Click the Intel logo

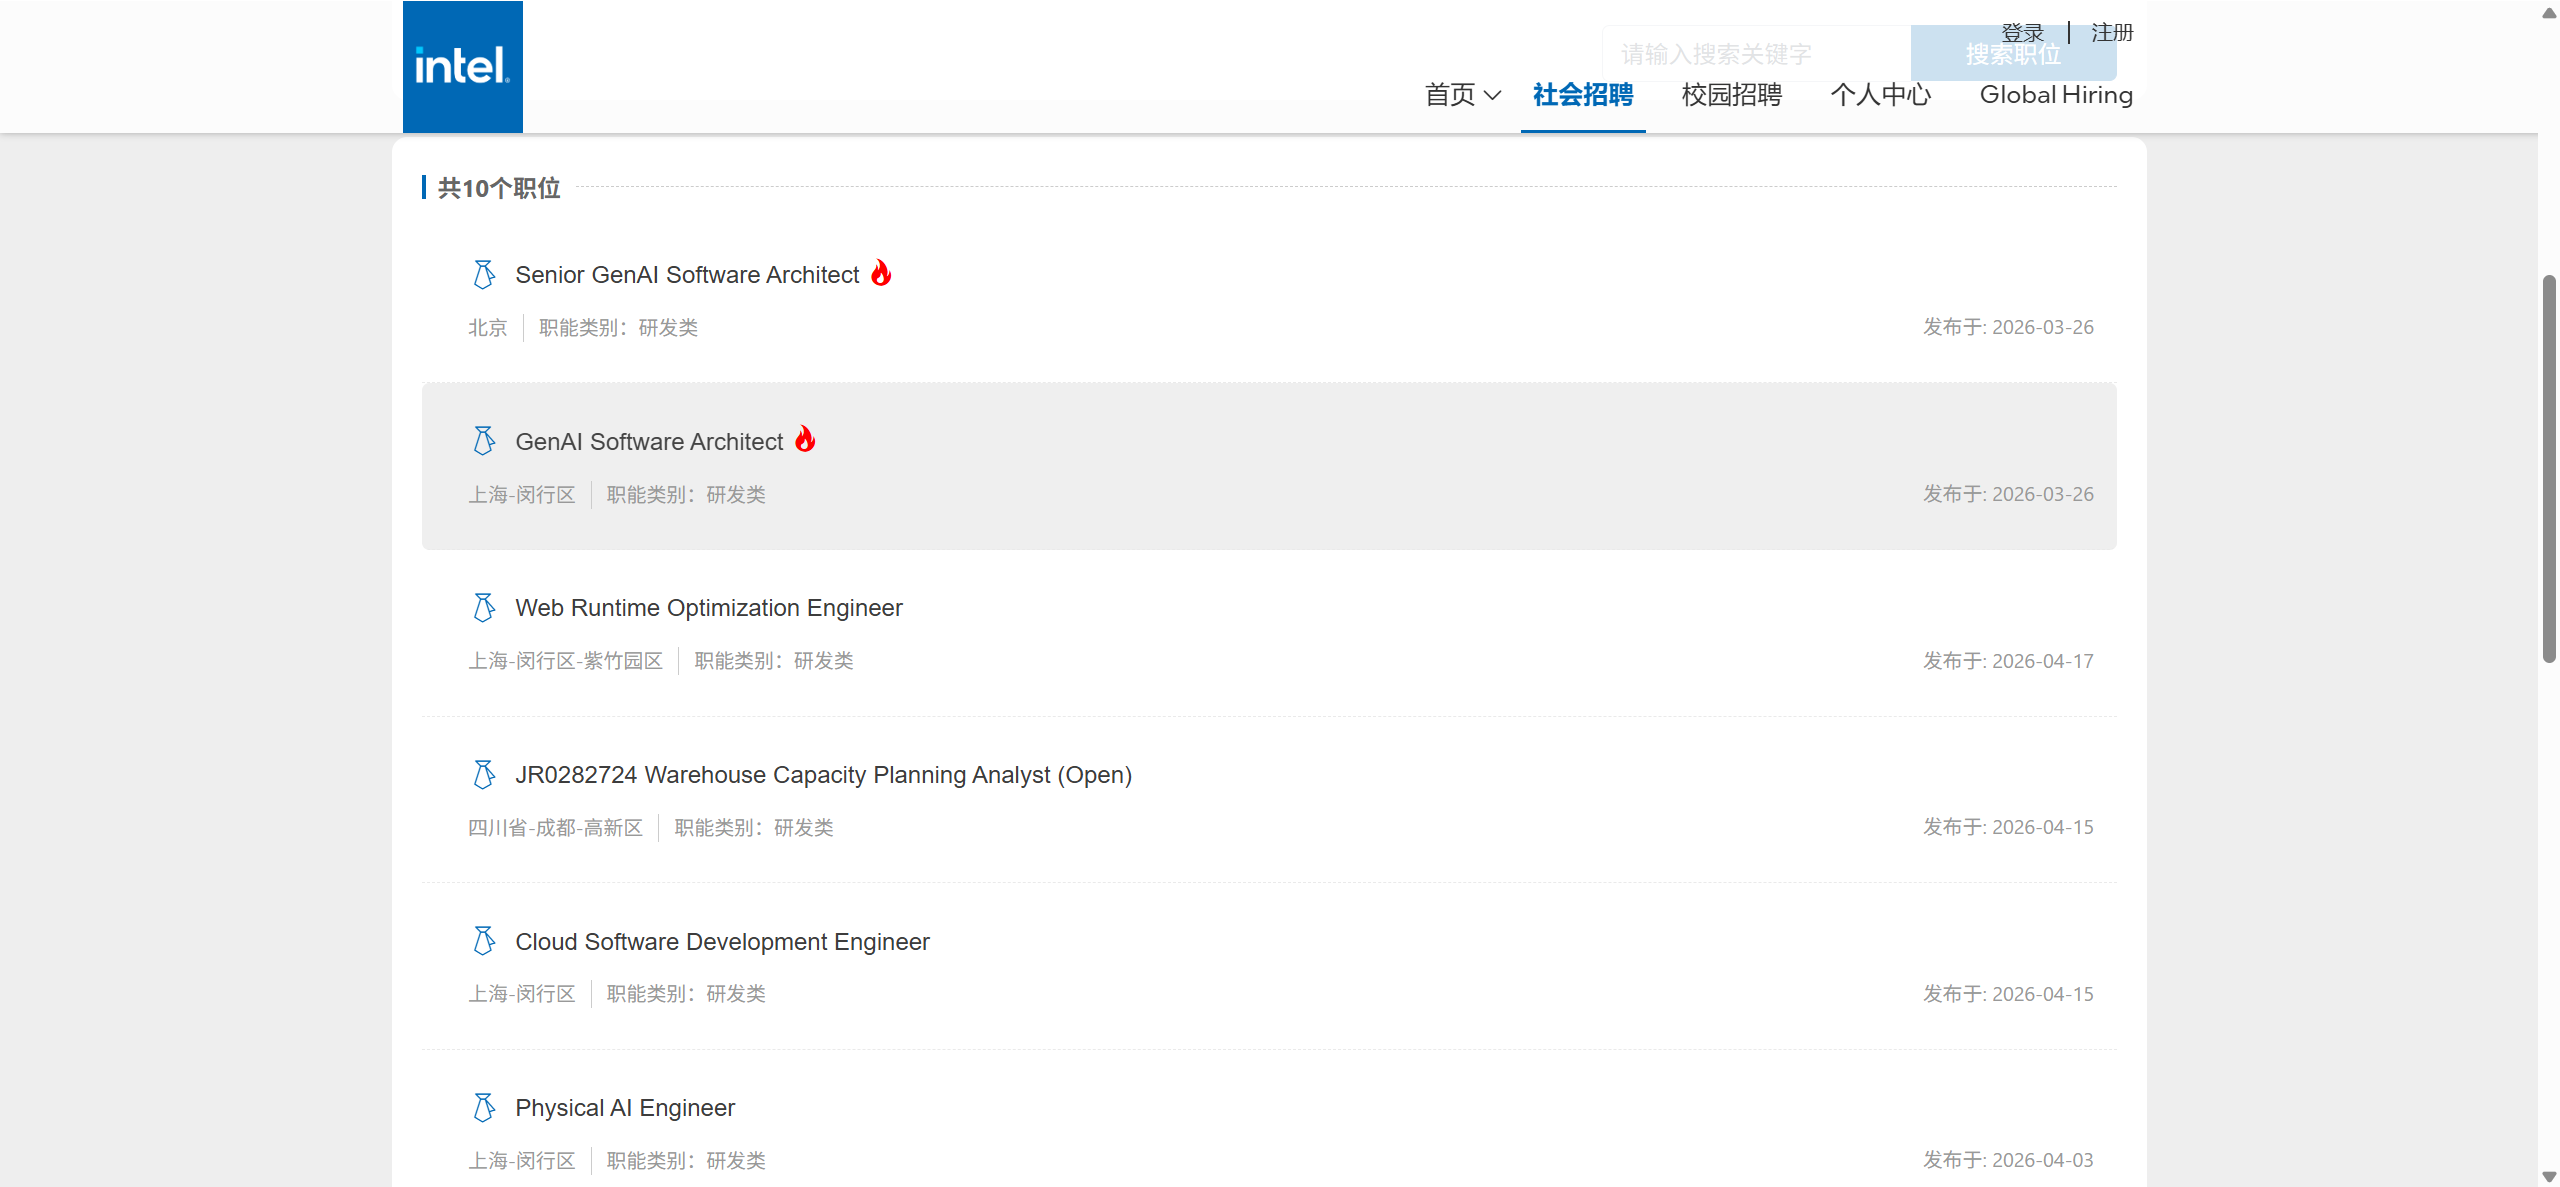(462, 66)
